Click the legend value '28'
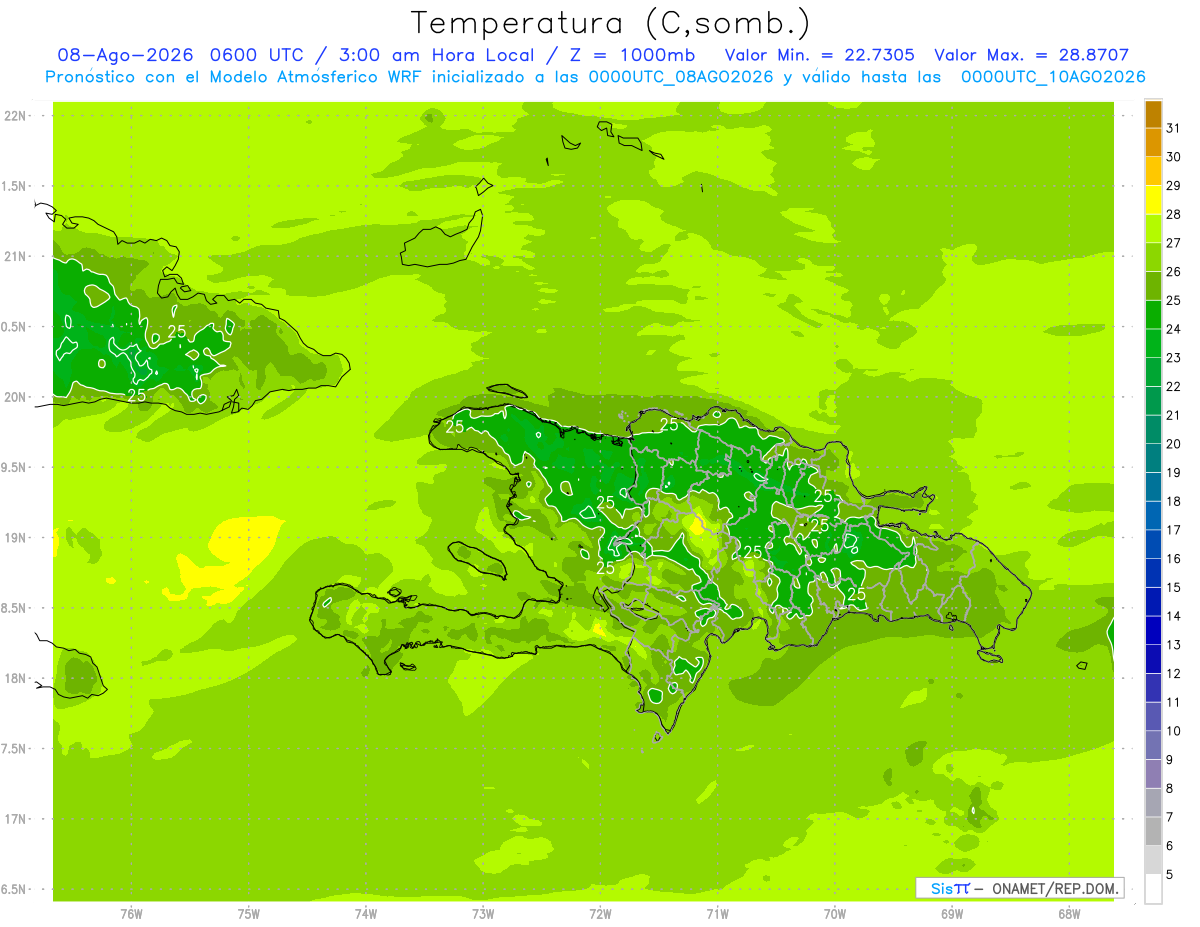 [1173, 214]
